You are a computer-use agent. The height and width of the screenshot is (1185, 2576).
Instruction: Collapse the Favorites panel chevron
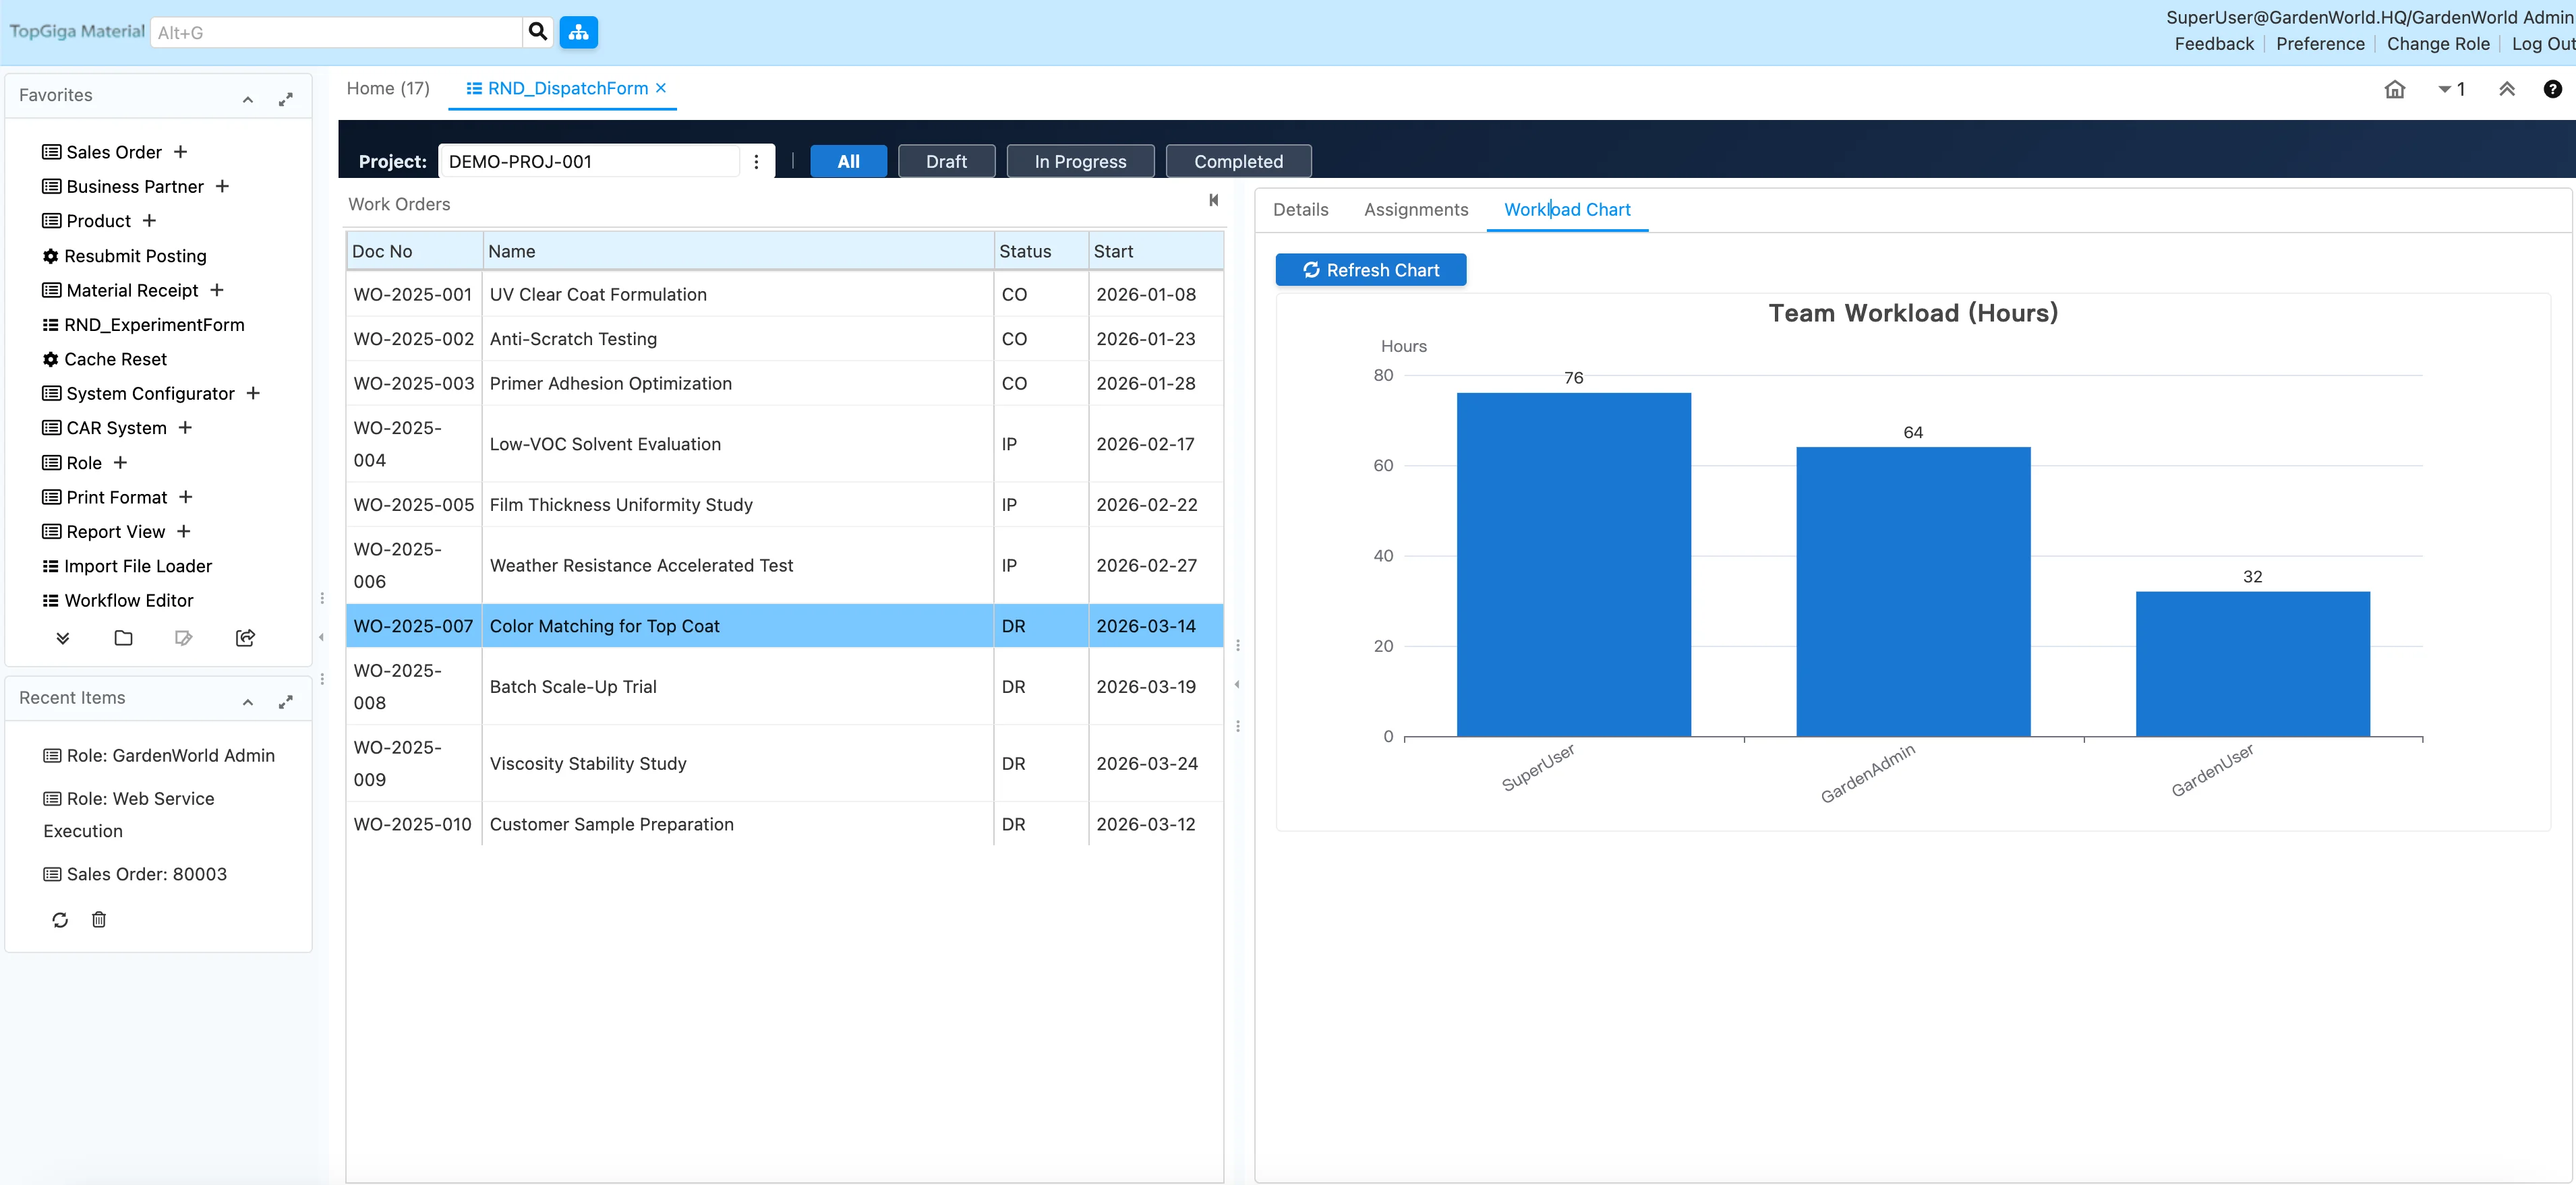248,99
